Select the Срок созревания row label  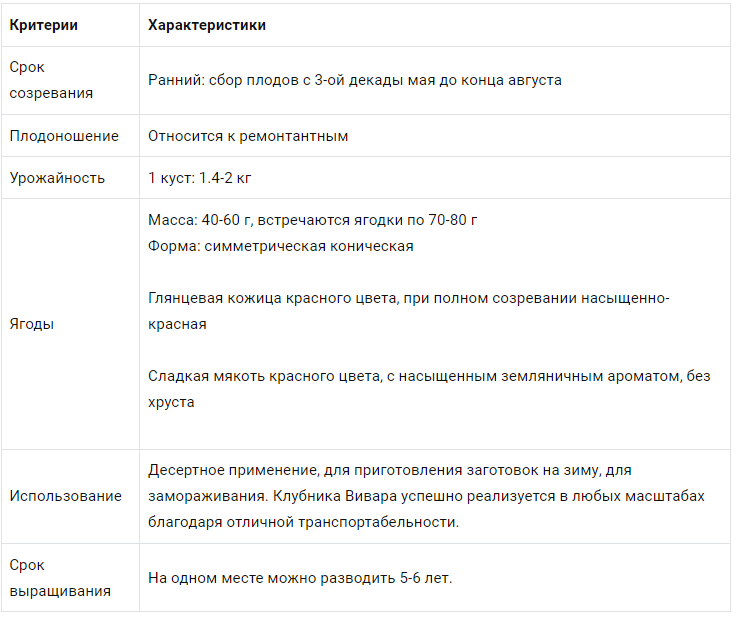tap(51, 80)
